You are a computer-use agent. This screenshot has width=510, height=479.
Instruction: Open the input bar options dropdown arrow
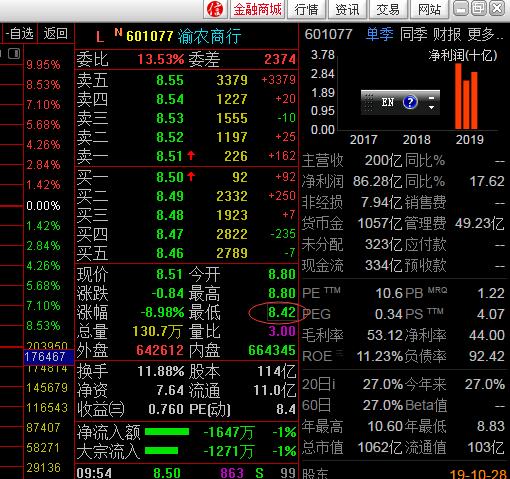tap(431, 107)
